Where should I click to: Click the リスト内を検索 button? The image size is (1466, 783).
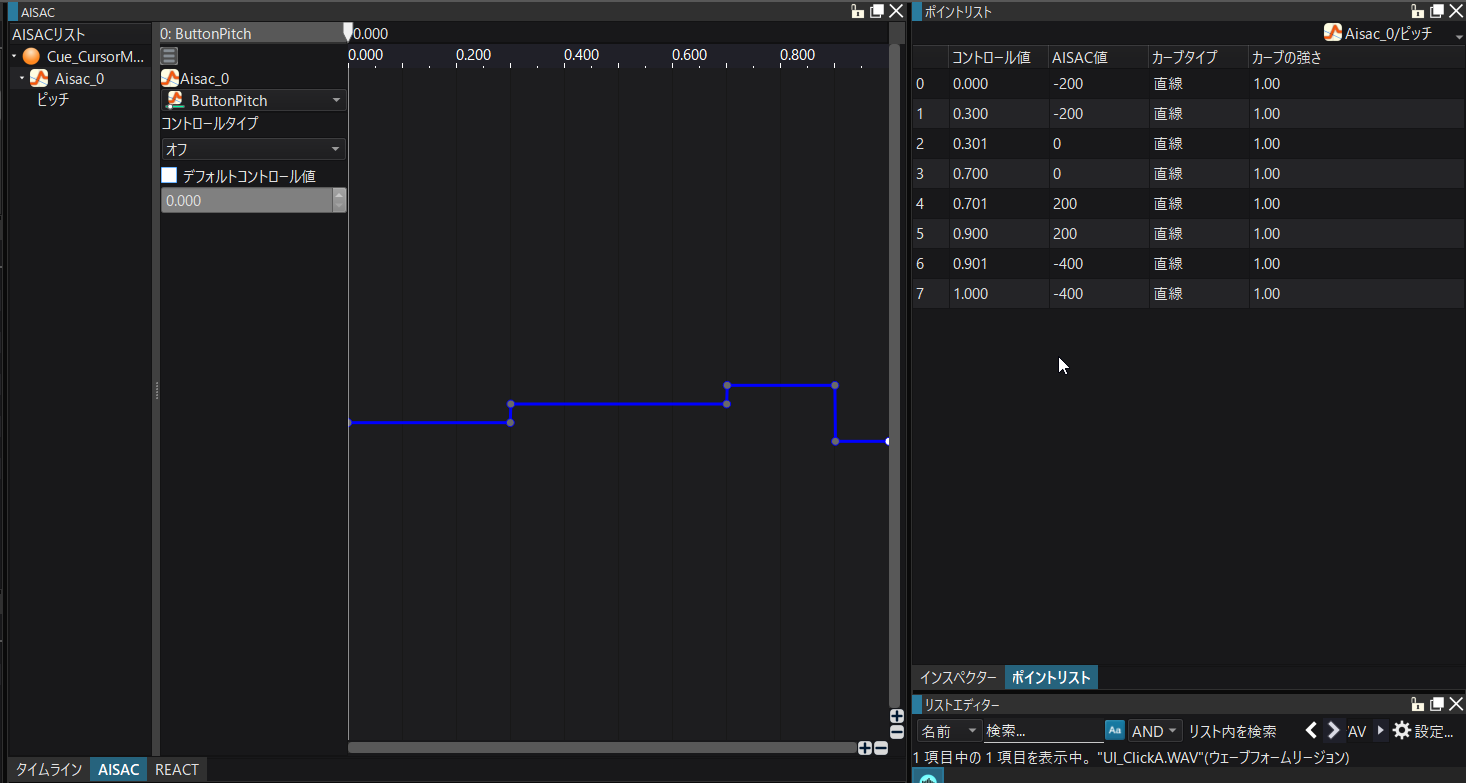(1232, 731)
